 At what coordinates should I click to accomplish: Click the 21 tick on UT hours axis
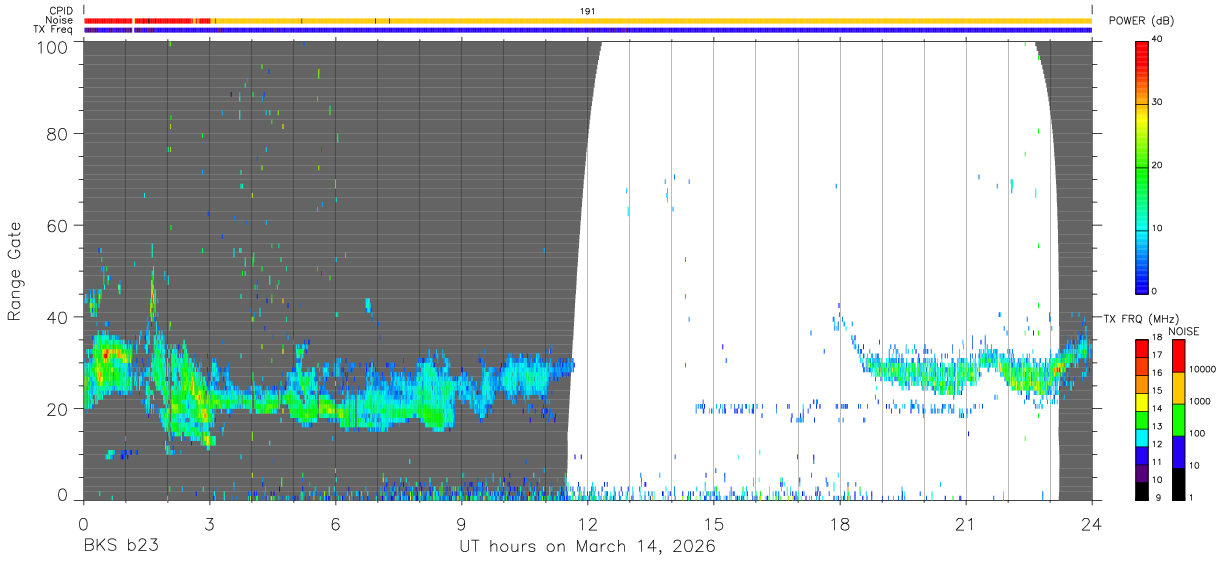coord(966,523)
